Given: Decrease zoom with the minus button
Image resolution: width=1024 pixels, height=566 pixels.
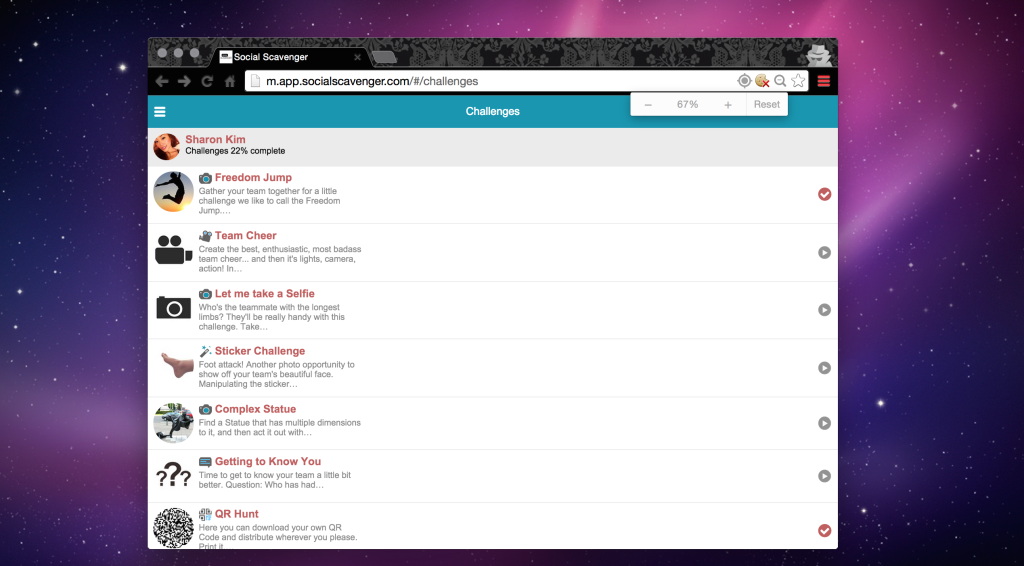Looking at the screenshot, I should point(648,105).
